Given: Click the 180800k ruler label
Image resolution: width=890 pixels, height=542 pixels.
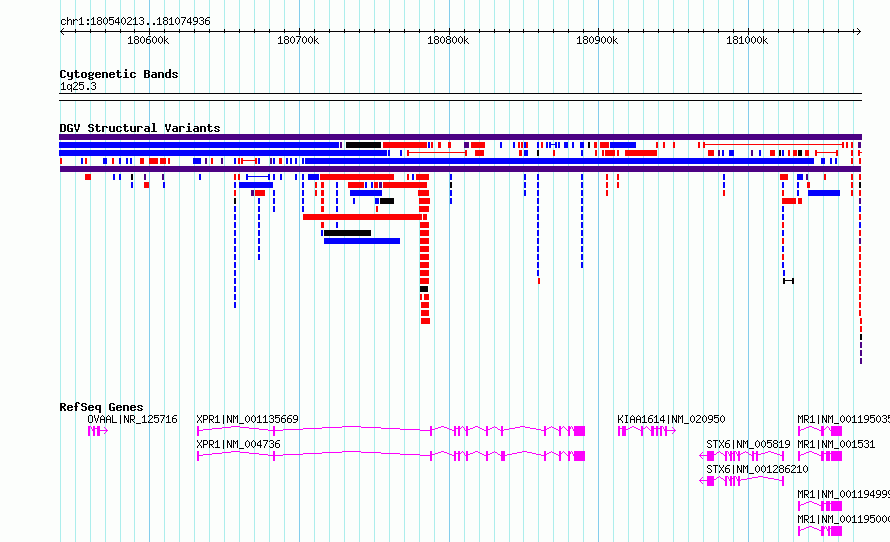Looking at the screenshot, I should 448,40.
